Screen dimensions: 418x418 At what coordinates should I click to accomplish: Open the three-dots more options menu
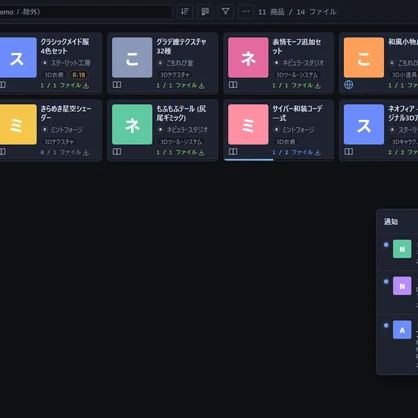click(246, 12)
